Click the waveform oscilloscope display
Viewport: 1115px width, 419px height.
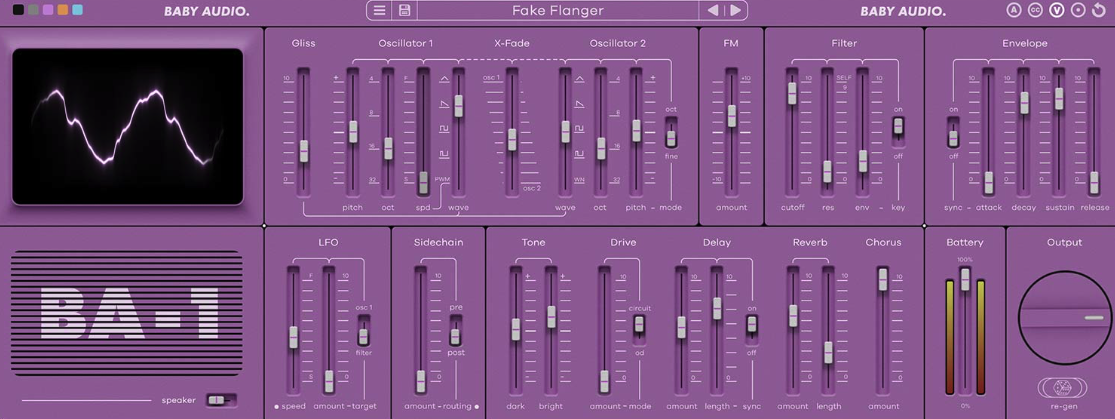[127, 126]
